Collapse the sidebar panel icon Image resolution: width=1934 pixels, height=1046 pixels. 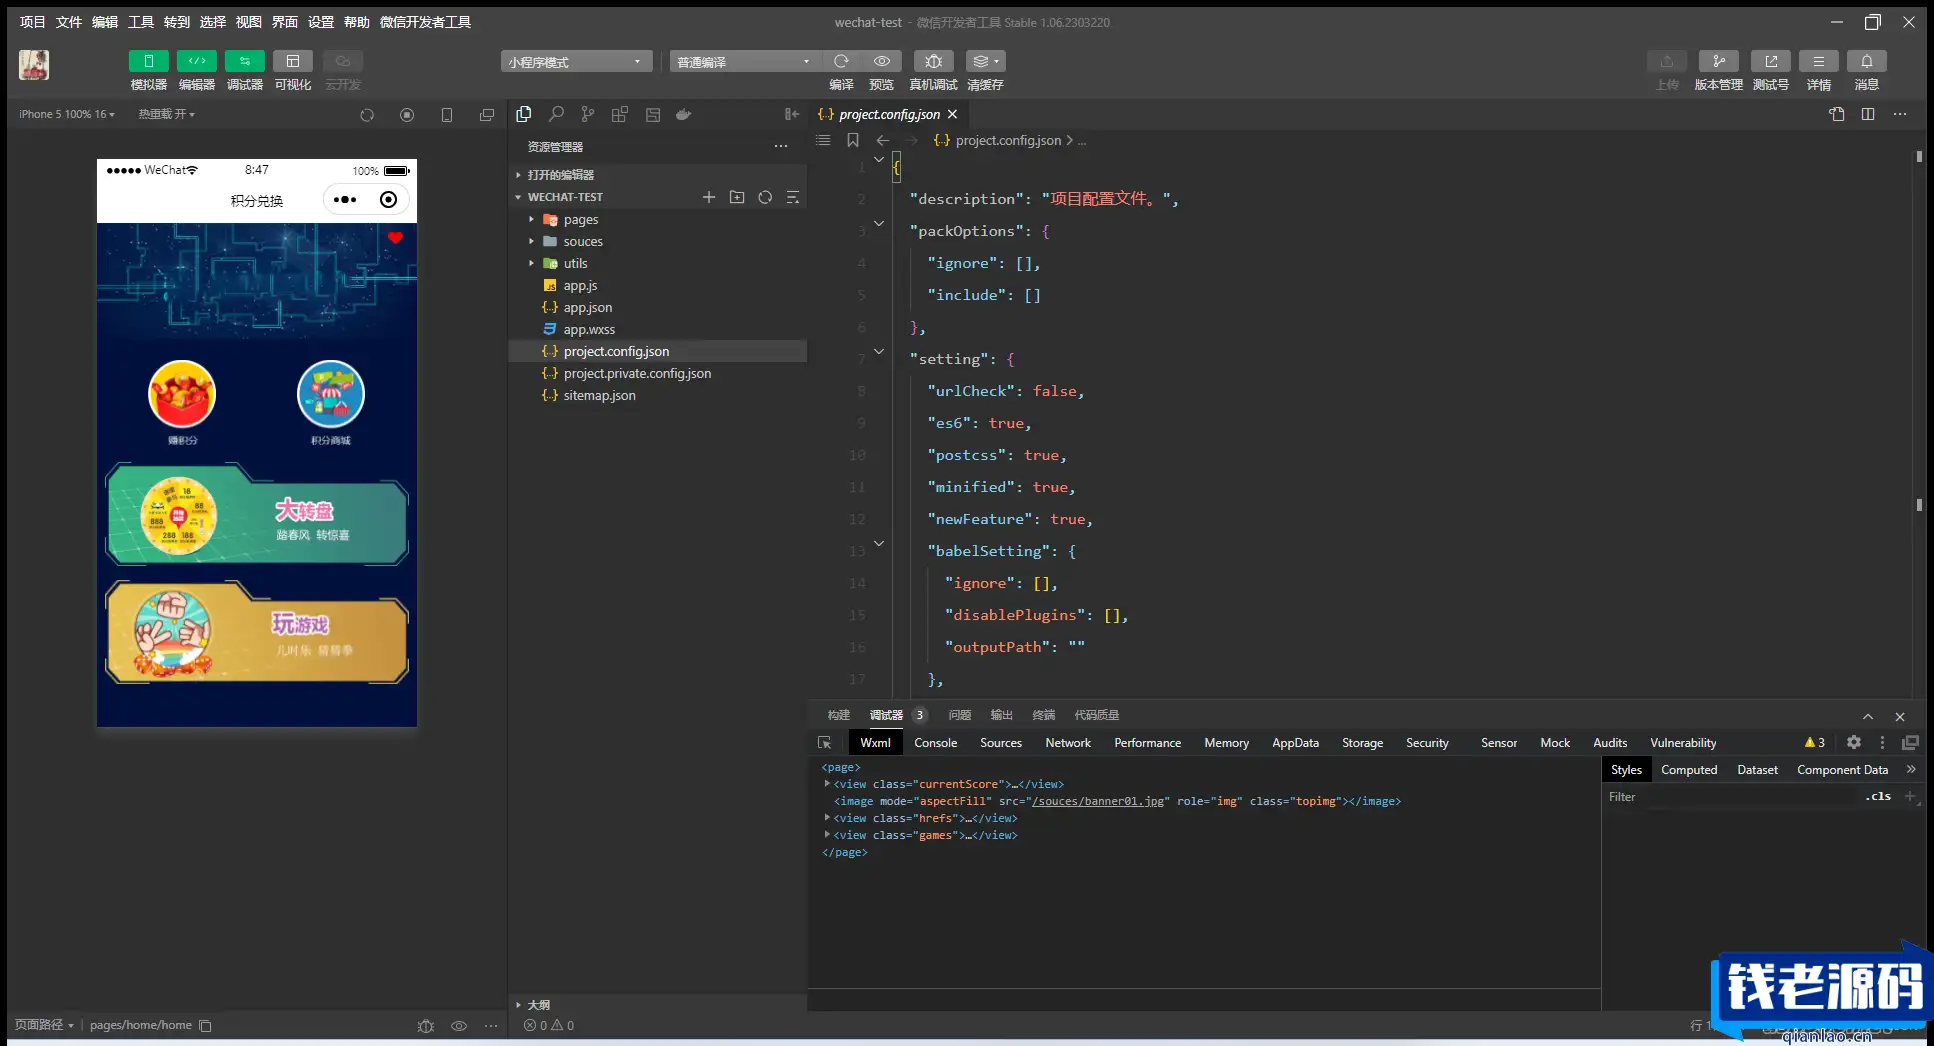[792, 114]
